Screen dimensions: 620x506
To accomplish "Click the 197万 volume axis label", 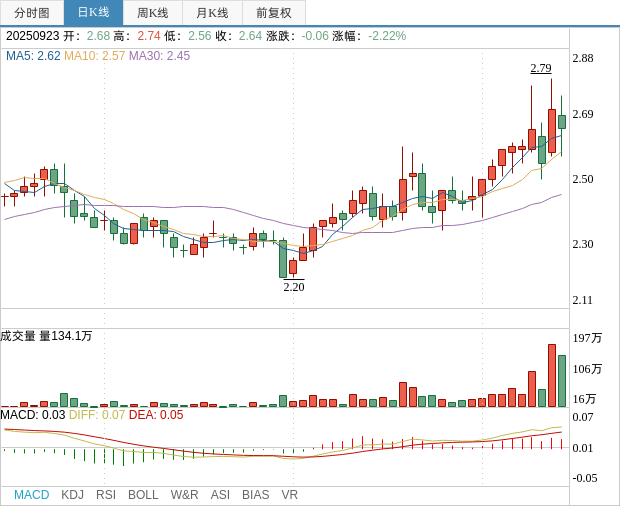I will point(587,338).
